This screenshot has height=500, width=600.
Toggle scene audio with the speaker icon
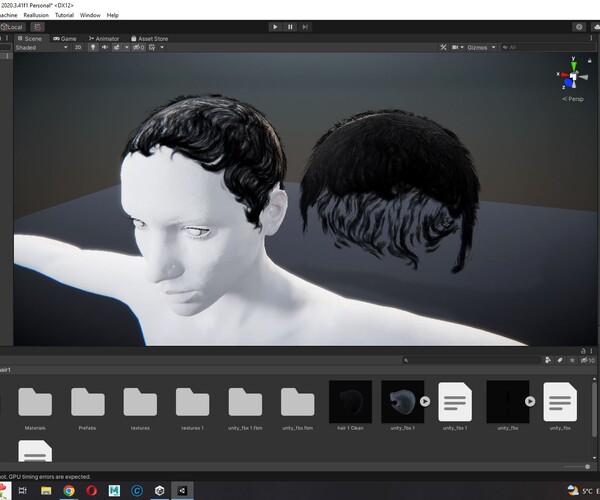105,47
